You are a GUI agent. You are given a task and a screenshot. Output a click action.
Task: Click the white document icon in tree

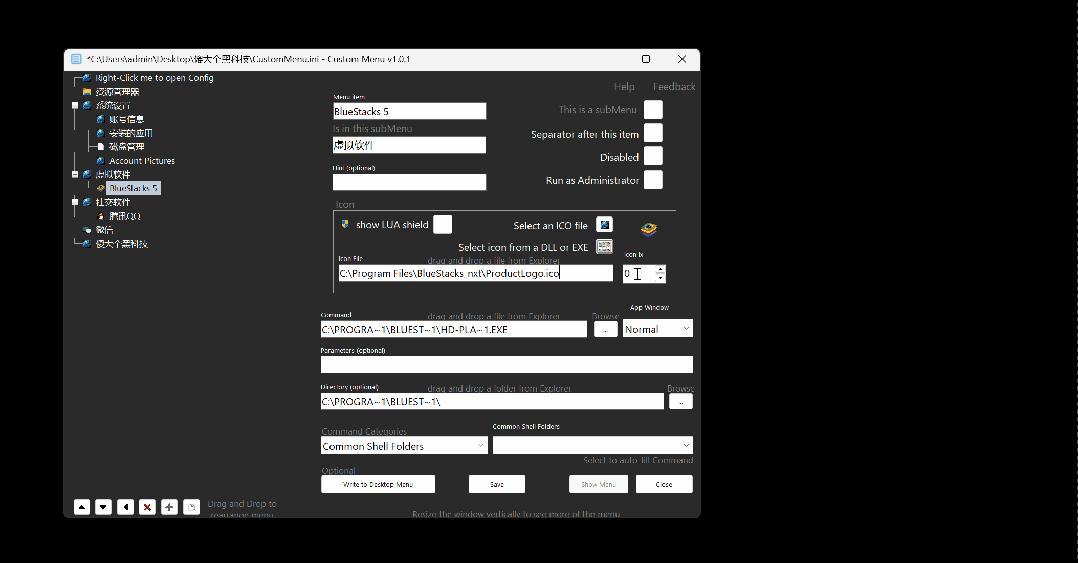pos(100,146)
